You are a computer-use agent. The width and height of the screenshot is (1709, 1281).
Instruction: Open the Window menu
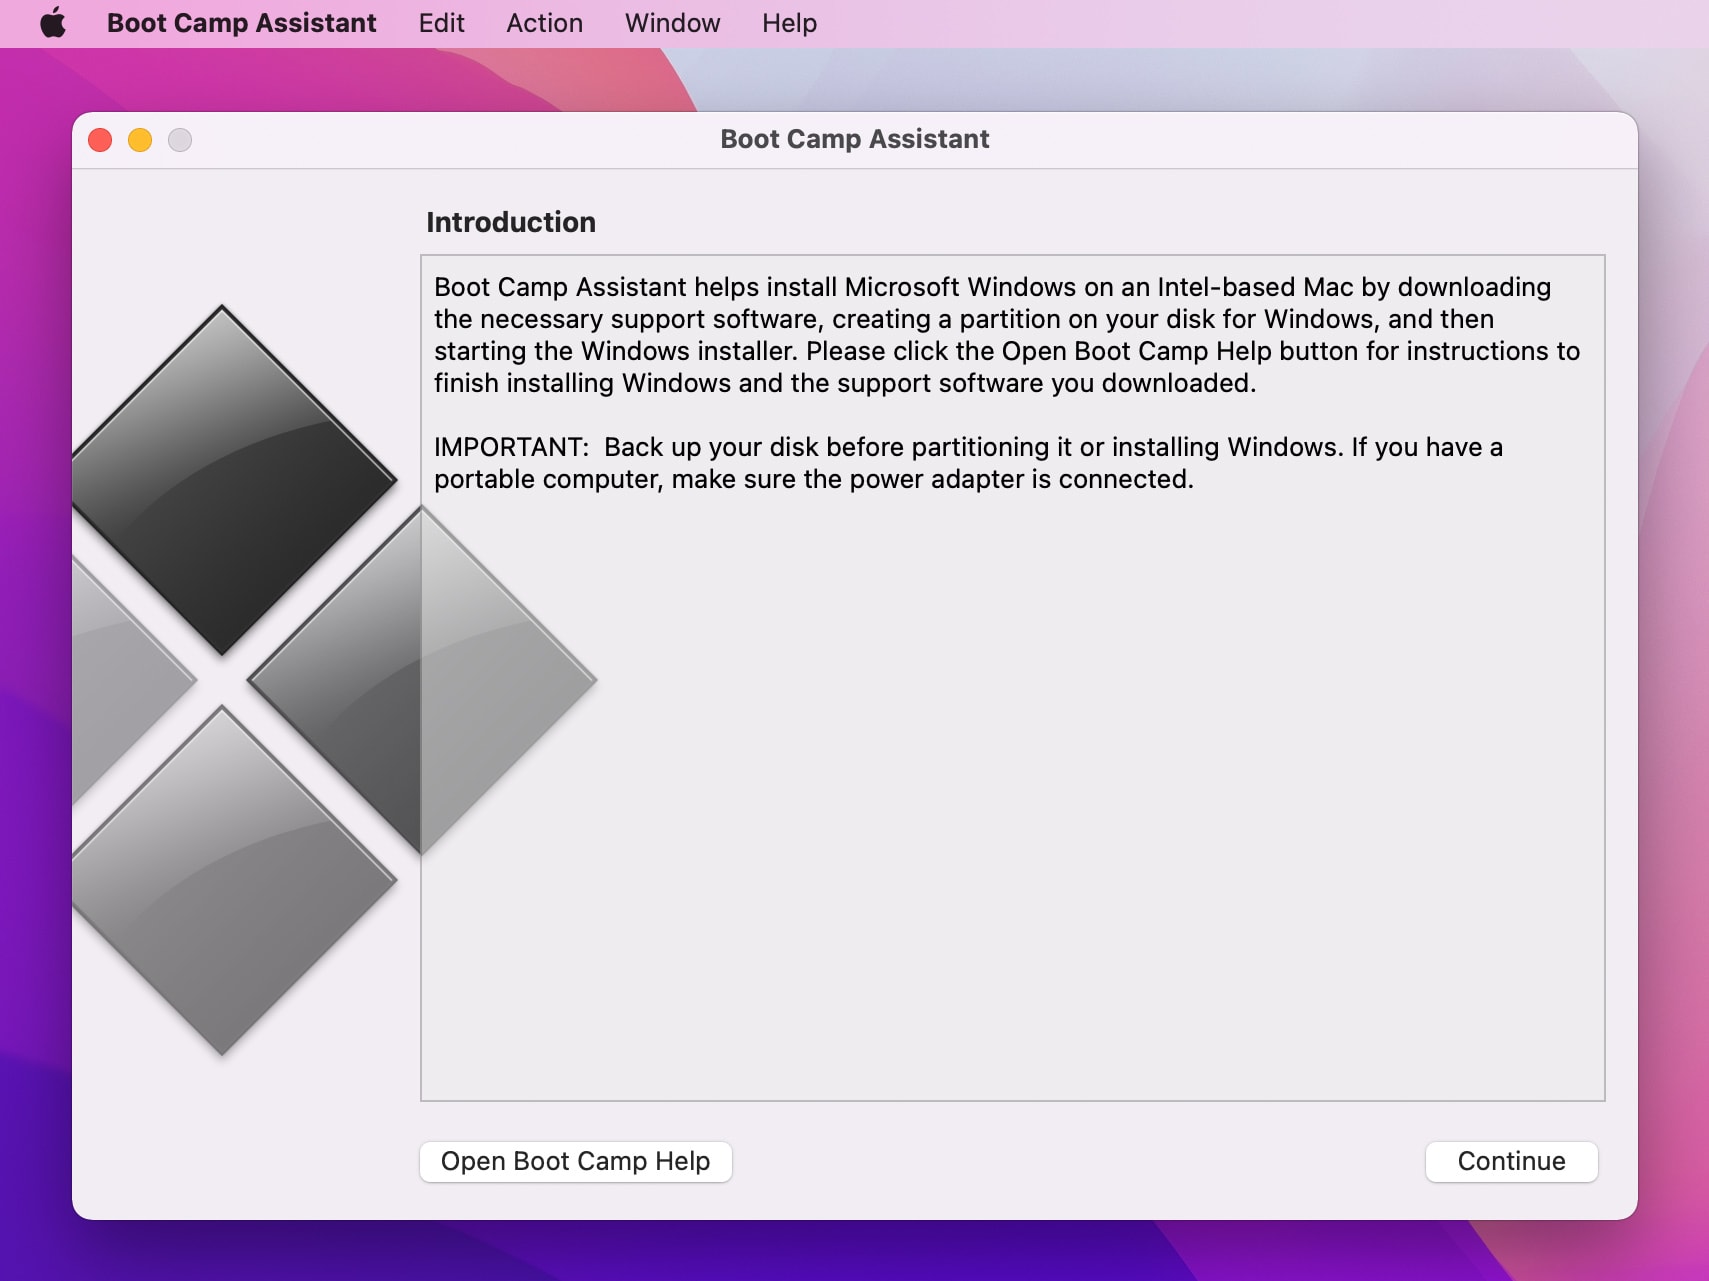[x=671, y=22]
